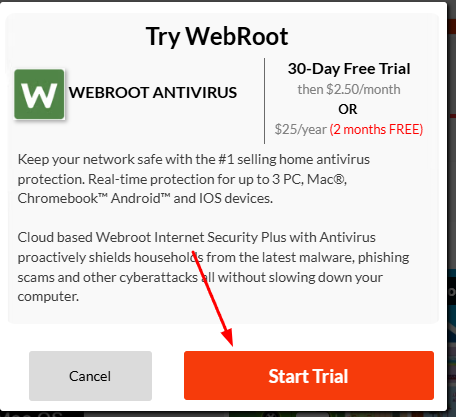This screenshot has height=417, width=456.
Task: Click the vertical divider beside the pricing
Action: click(x=265, y=101)
